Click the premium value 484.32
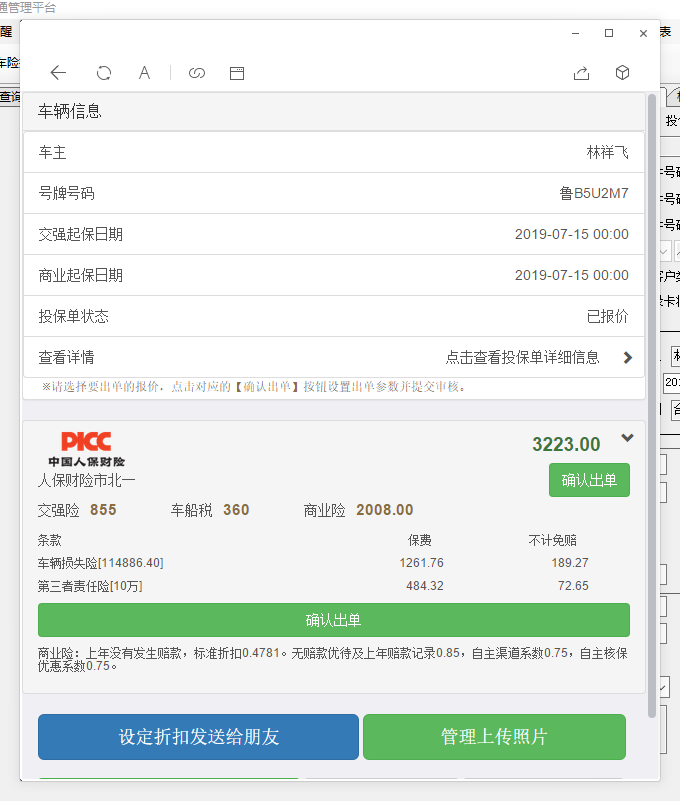Screen dimensions: 680x801 click(425, 586)
